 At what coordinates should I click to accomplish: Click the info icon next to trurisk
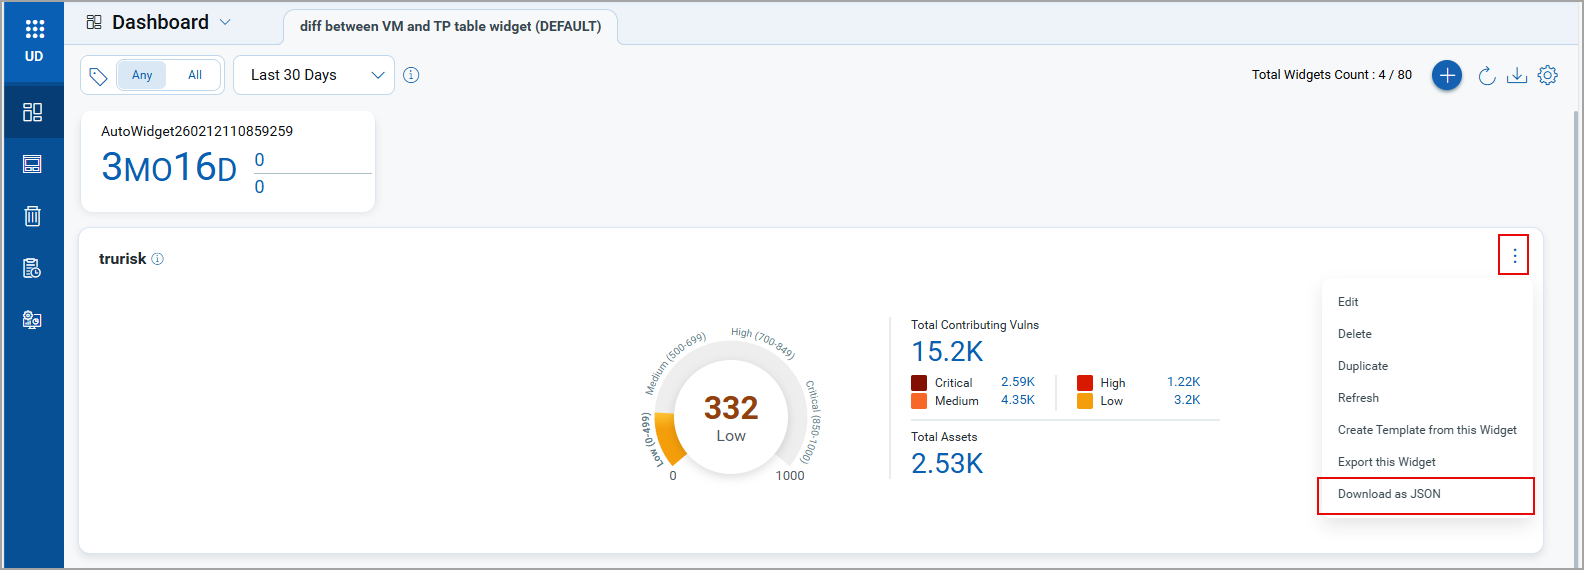[158, 259]
